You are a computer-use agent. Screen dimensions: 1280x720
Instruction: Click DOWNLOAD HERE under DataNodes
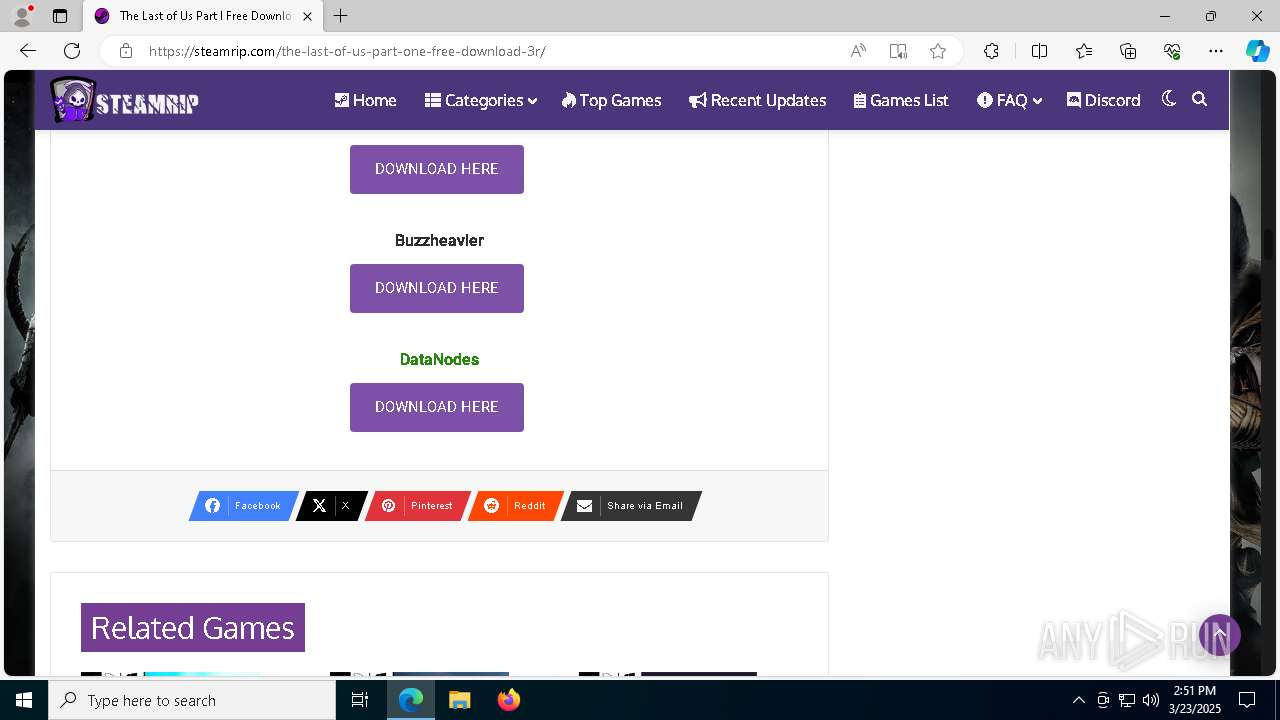(x=437, y=407)
